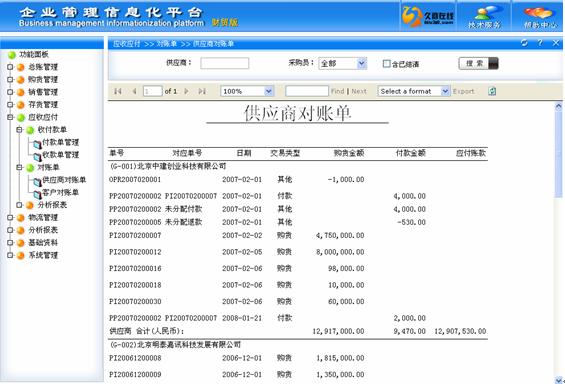Image resolution: width=565 pixels, height=384 pixels.
Task: Expand the 销售管理 tree node
Action: coord(10,92)
